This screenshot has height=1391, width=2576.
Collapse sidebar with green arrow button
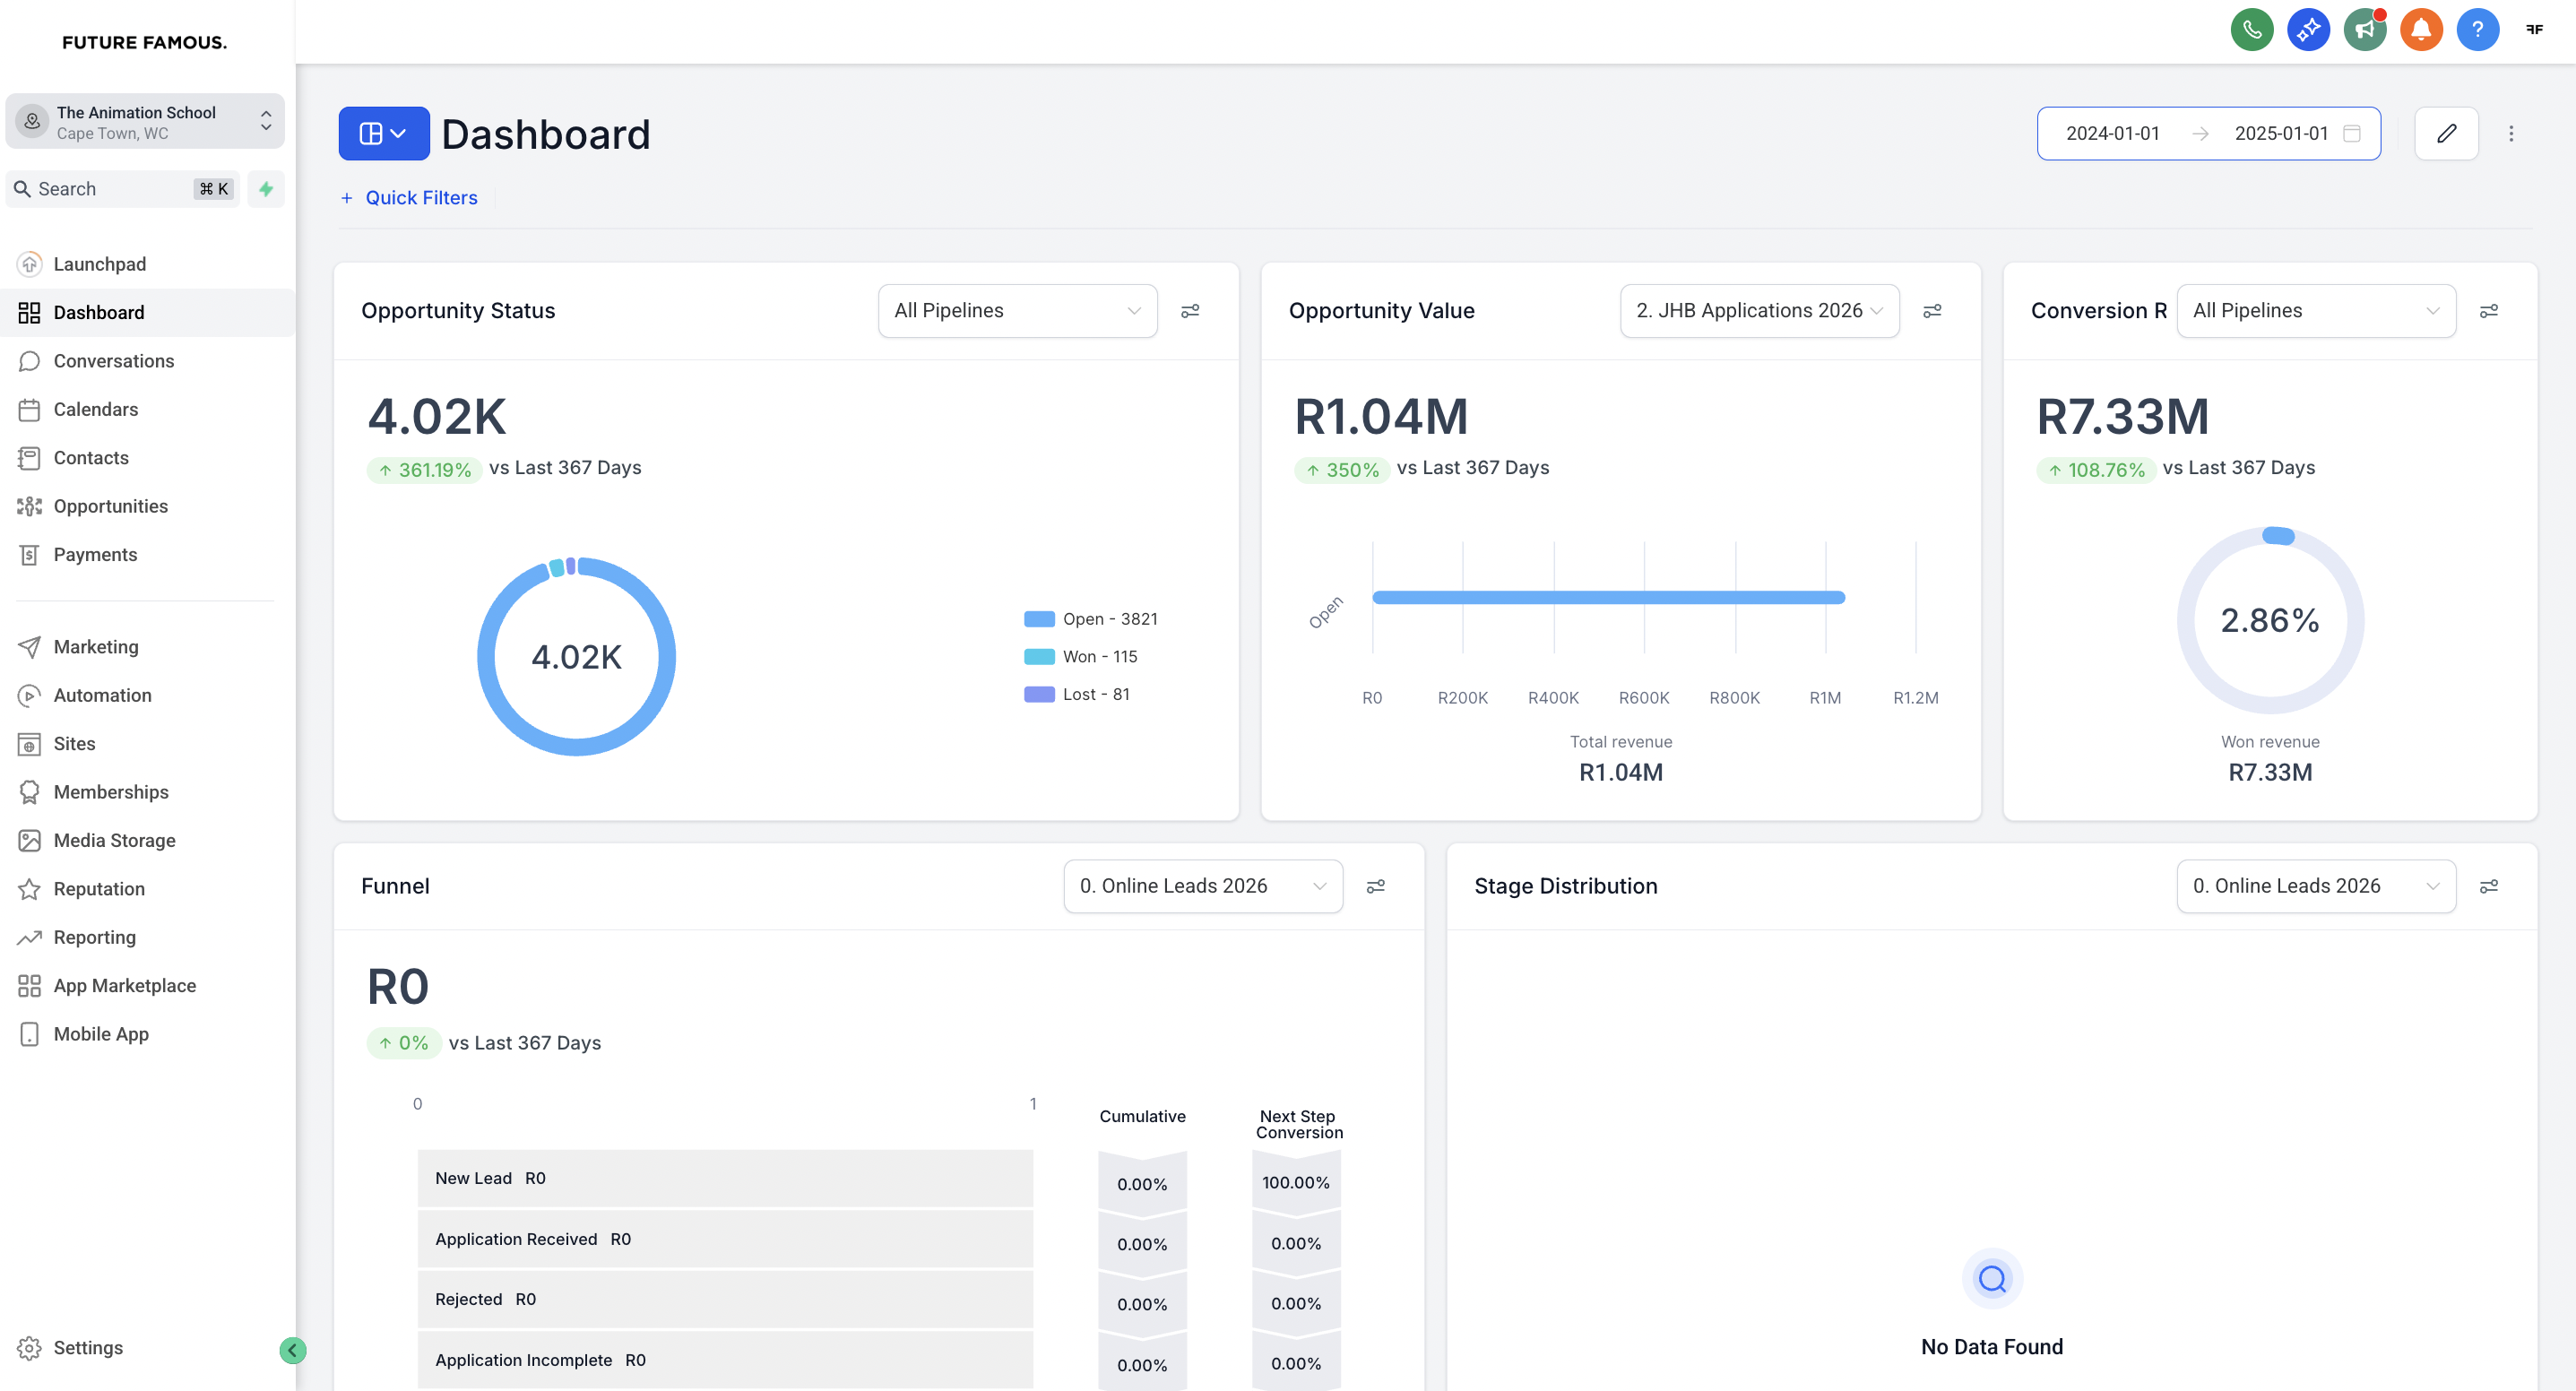point(292,1350)
